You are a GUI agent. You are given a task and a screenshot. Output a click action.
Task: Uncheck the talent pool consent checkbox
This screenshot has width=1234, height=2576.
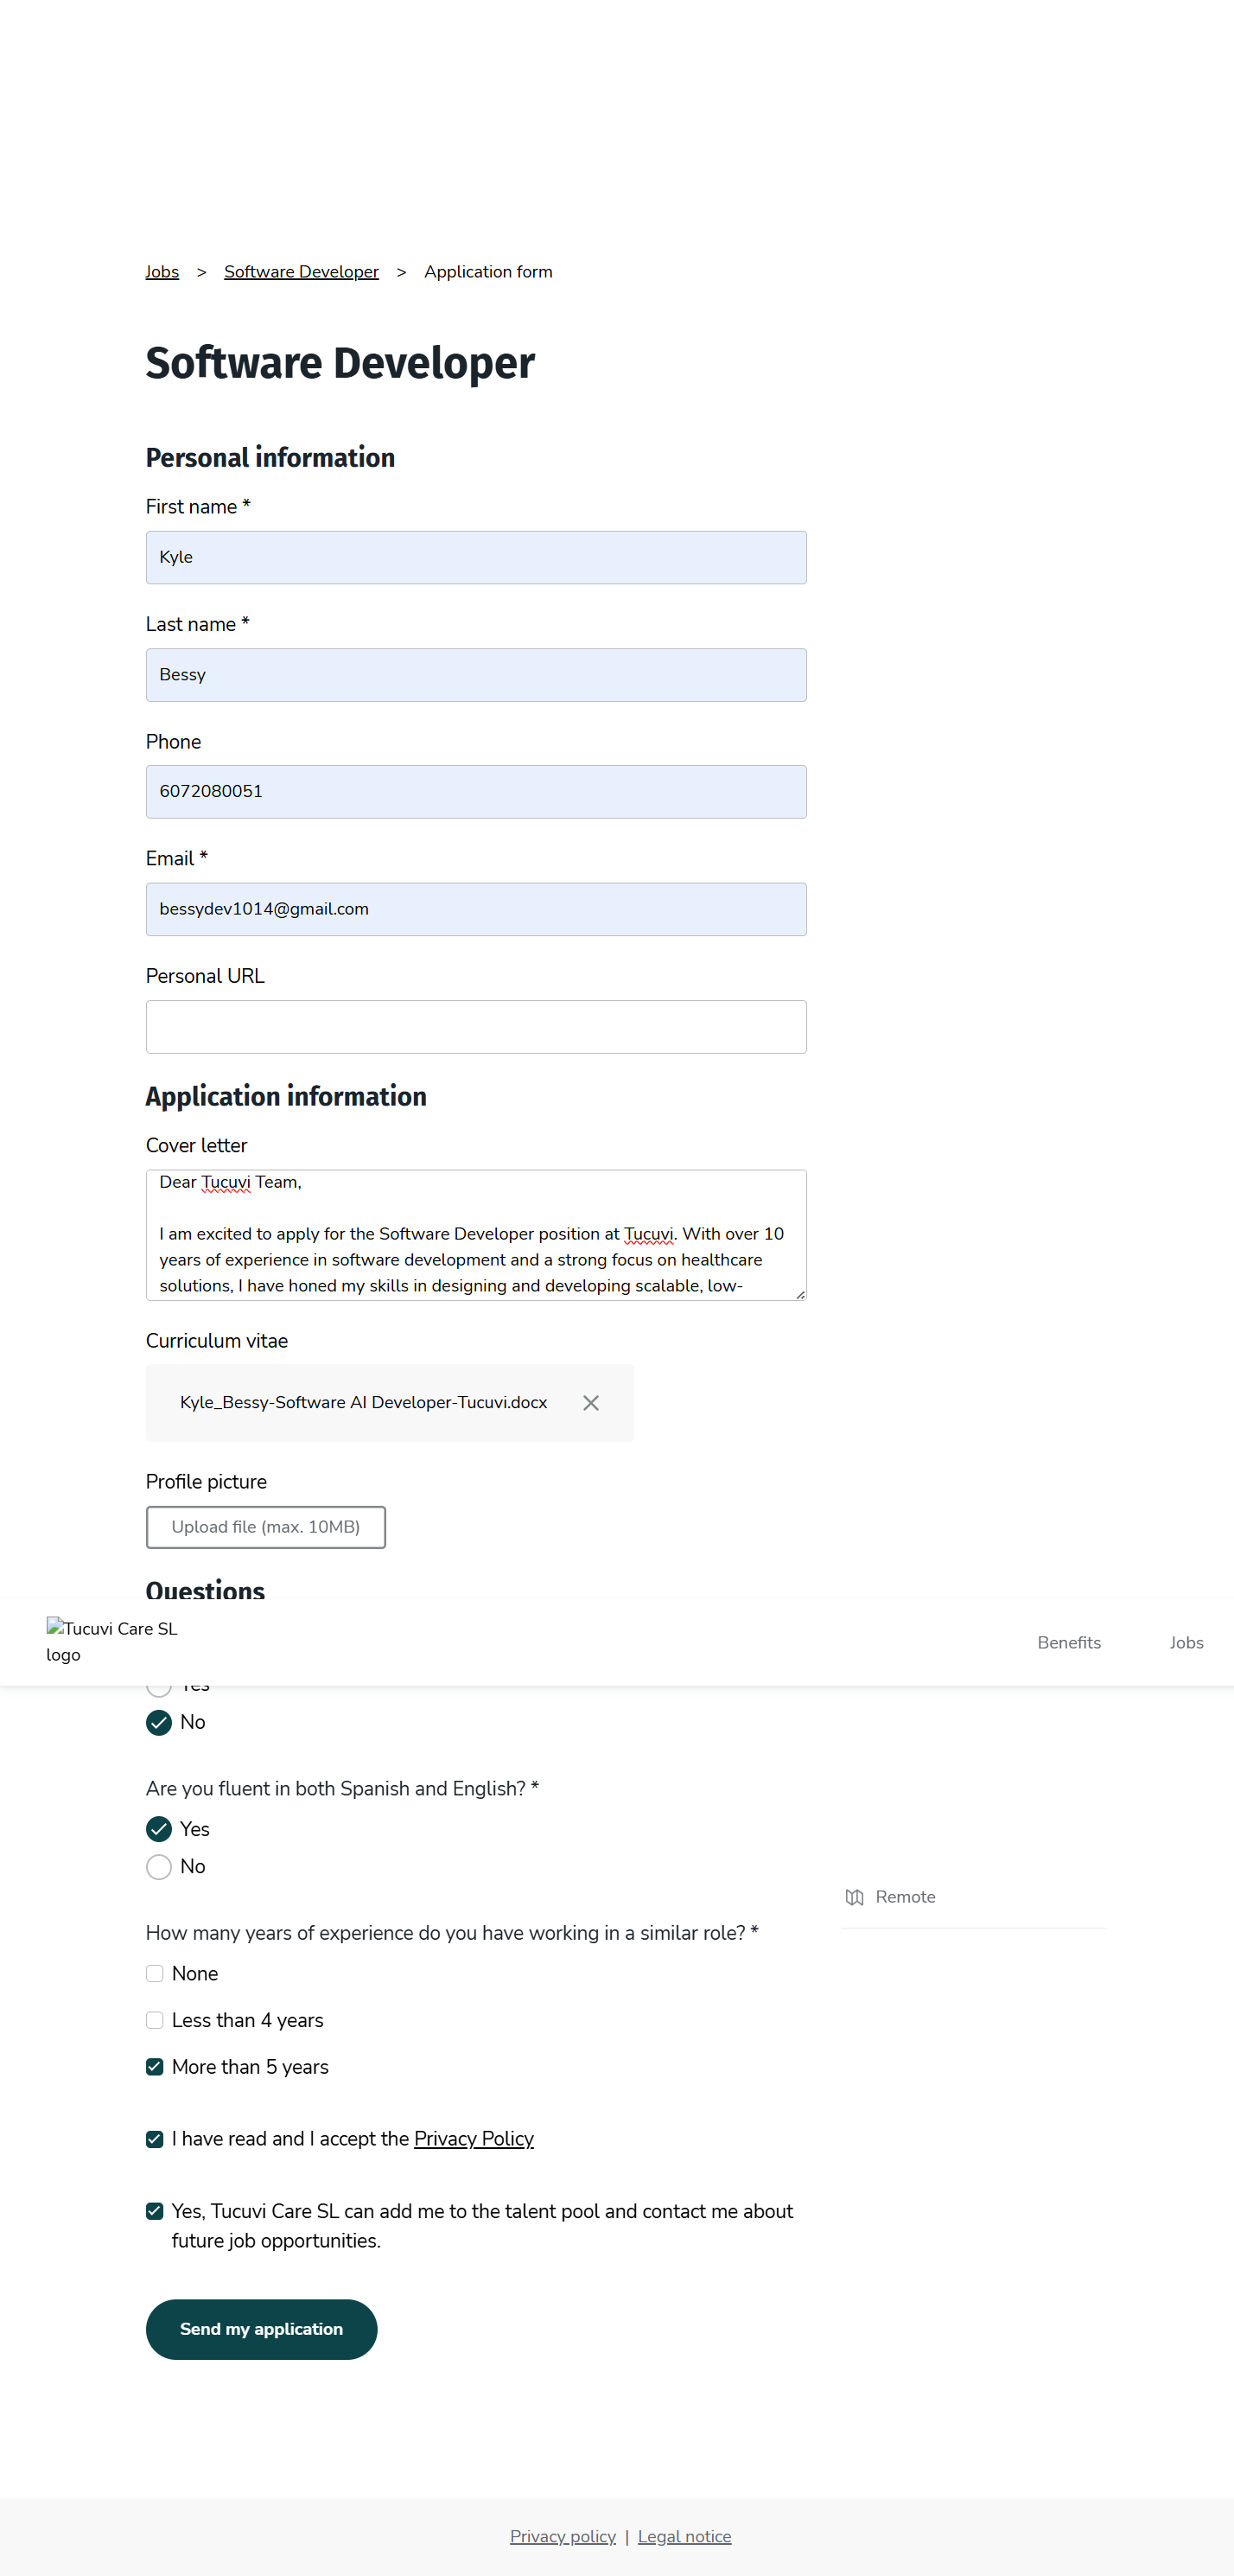155,2211
